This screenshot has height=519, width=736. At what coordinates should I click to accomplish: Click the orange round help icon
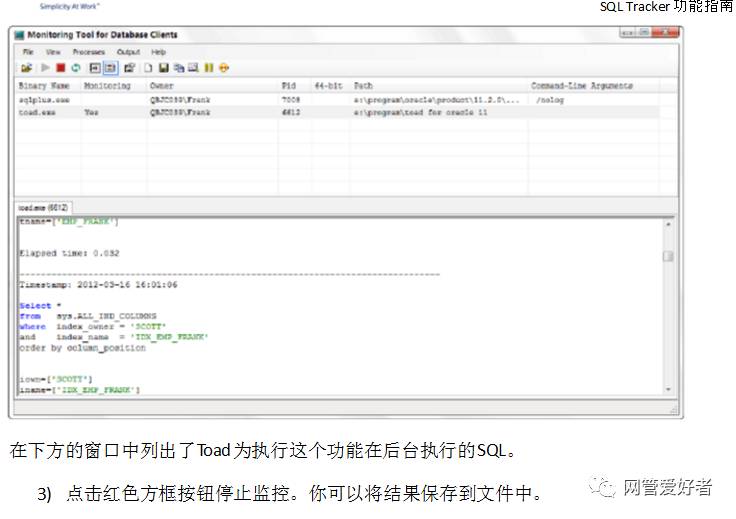(224, 68)
